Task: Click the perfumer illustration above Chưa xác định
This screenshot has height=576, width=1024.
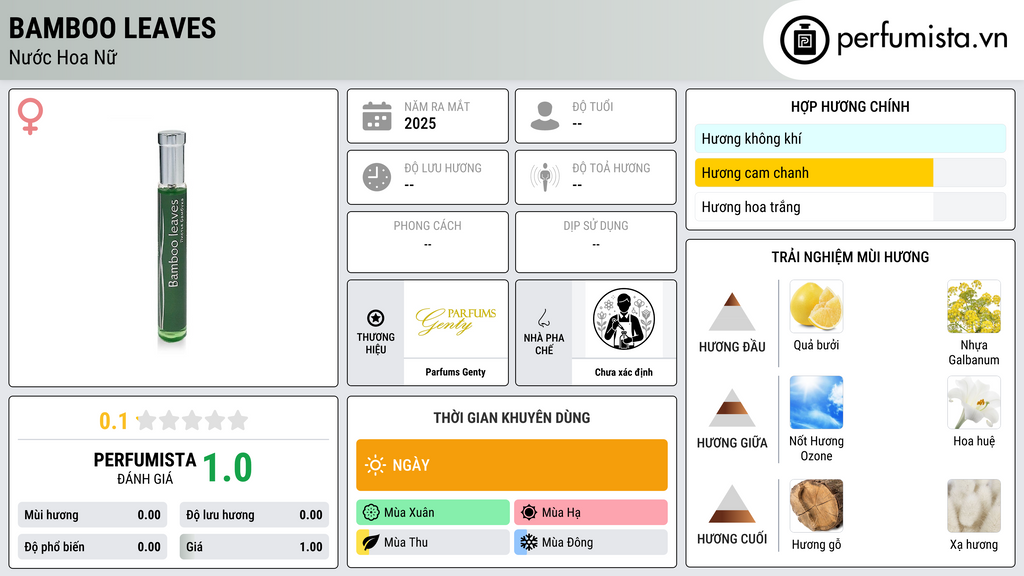Action: pos(624,319)
